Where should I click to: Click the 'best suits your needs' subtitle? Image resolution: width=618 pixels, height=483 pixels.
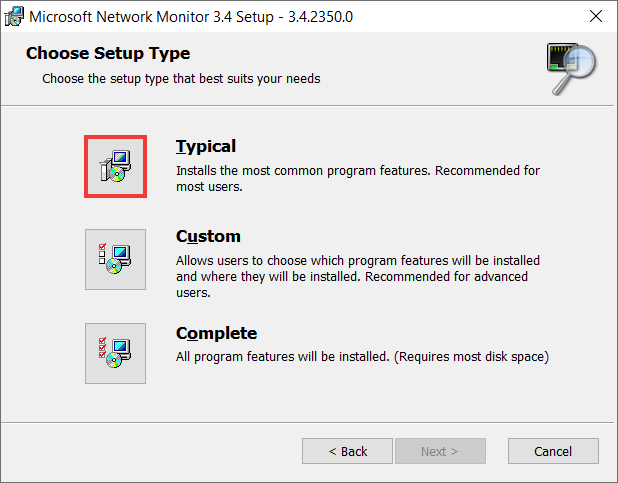click(x=181, y=78)
